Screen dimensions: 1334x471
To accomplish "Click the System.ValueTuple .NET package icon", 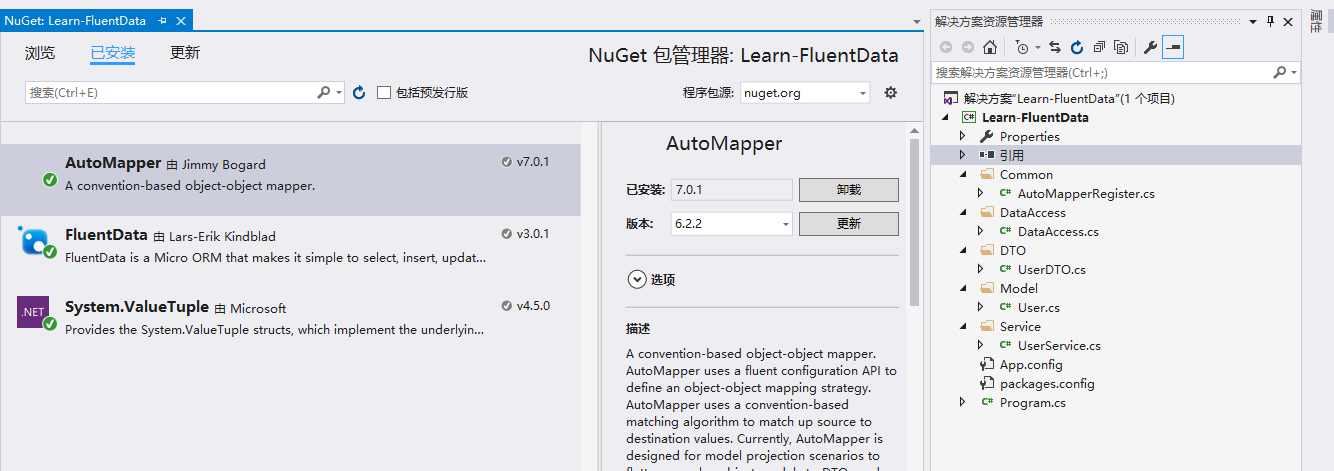I will (35, 313).
